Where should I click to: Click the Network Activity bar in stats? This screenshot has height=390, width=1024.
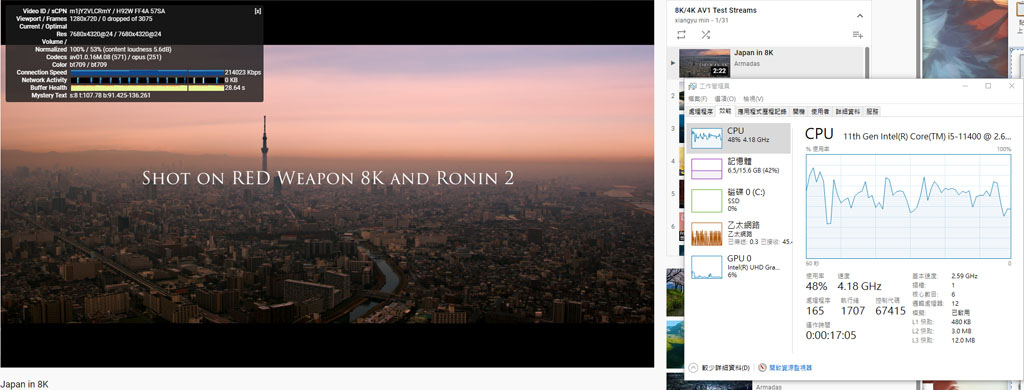pyautogui.click(x=146, y=80)
